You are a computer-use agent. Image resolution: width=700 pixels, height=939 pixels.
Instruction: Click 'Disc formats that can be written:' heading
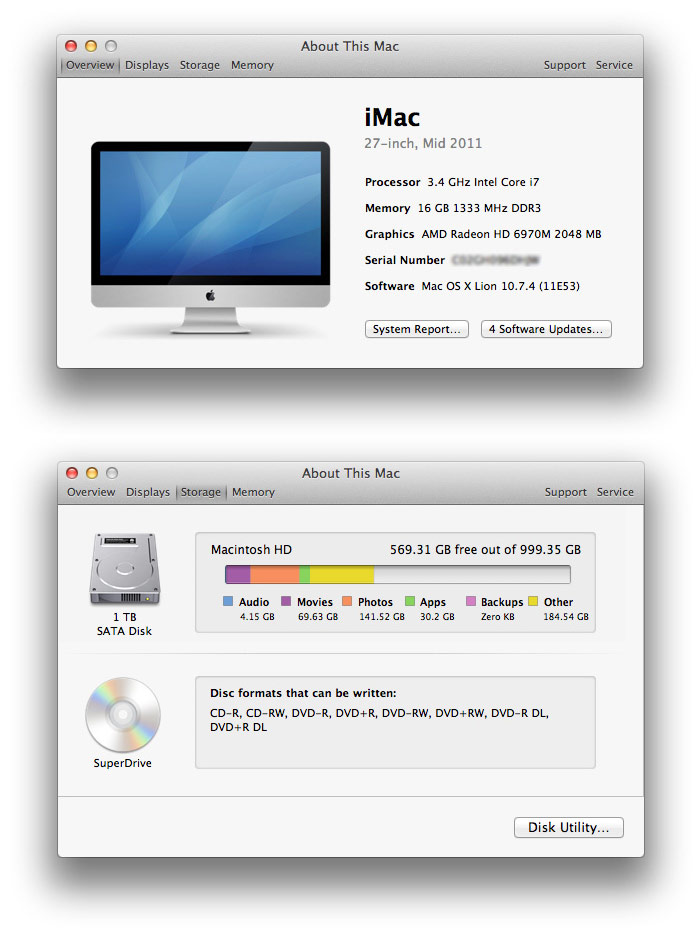click(x=303, y=693)
